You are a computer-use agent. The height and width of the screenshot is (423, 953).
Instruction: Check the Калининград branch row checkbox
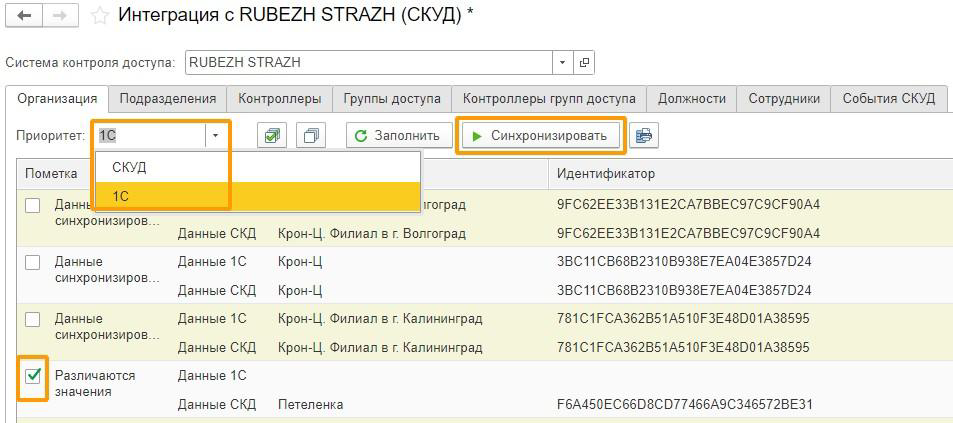click(33, 319)
